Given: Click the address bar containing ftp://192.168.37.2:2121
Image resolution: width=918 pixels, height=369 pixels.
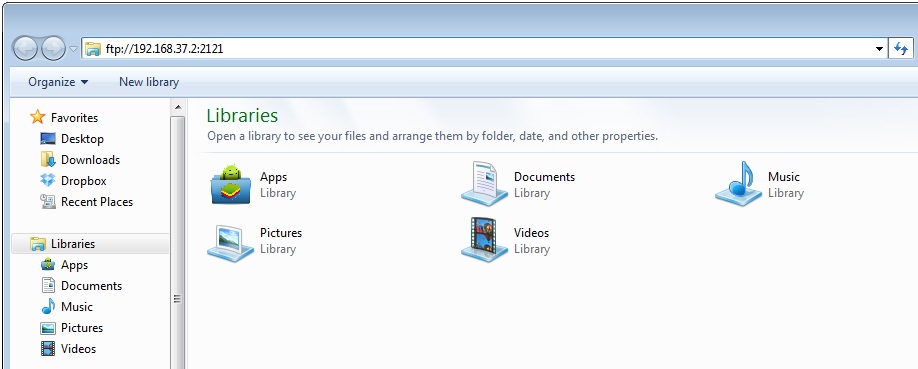Looking at the screenshot, I should [484, 49].
